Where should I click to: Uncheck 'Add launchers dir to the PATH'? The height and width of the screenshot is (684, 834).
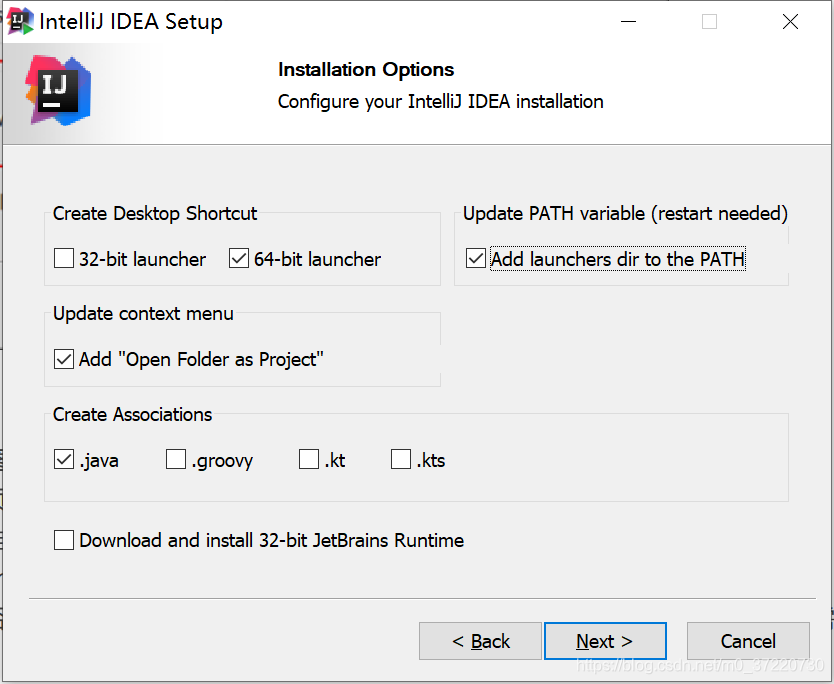[x=475, y=258]
